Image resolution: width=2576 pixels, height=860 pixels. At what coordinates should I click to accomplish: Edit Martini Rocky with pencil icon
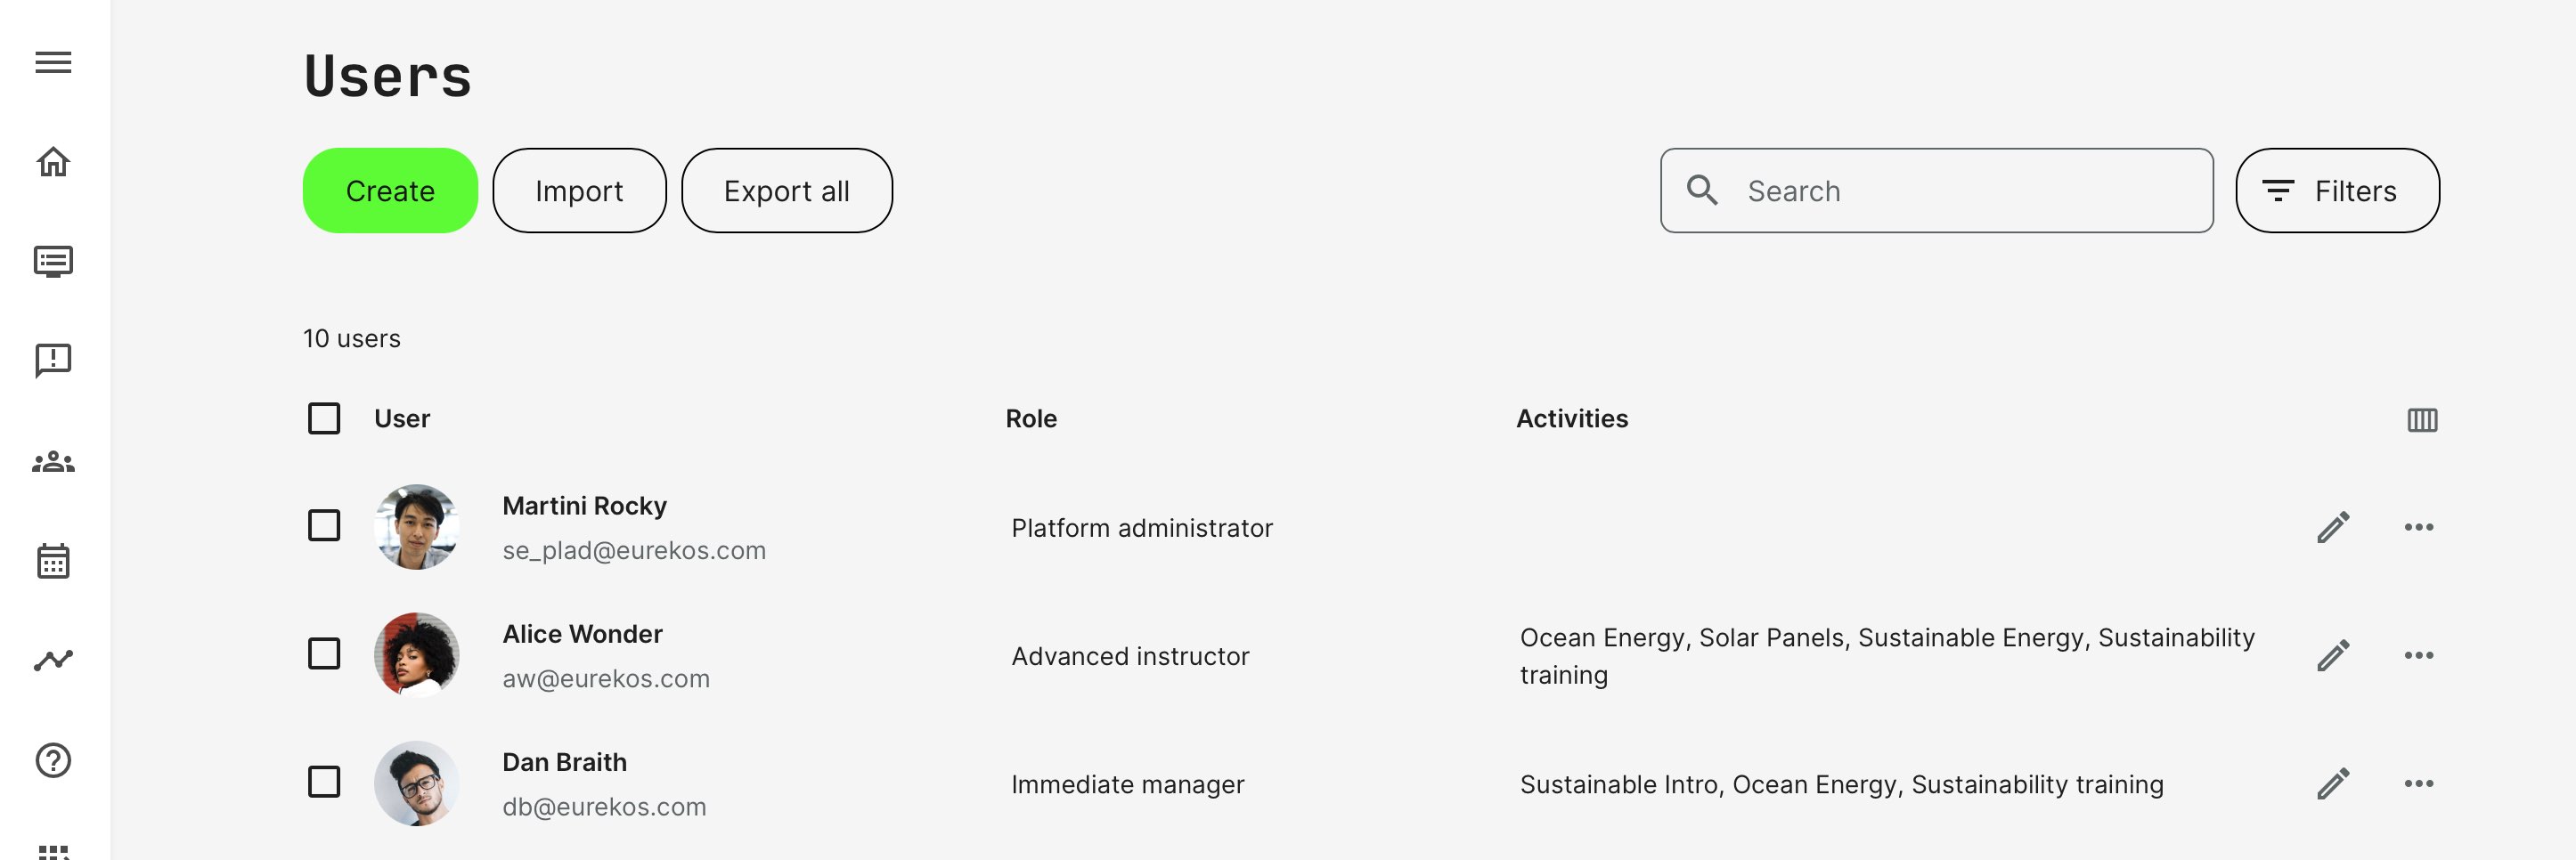2333,527
